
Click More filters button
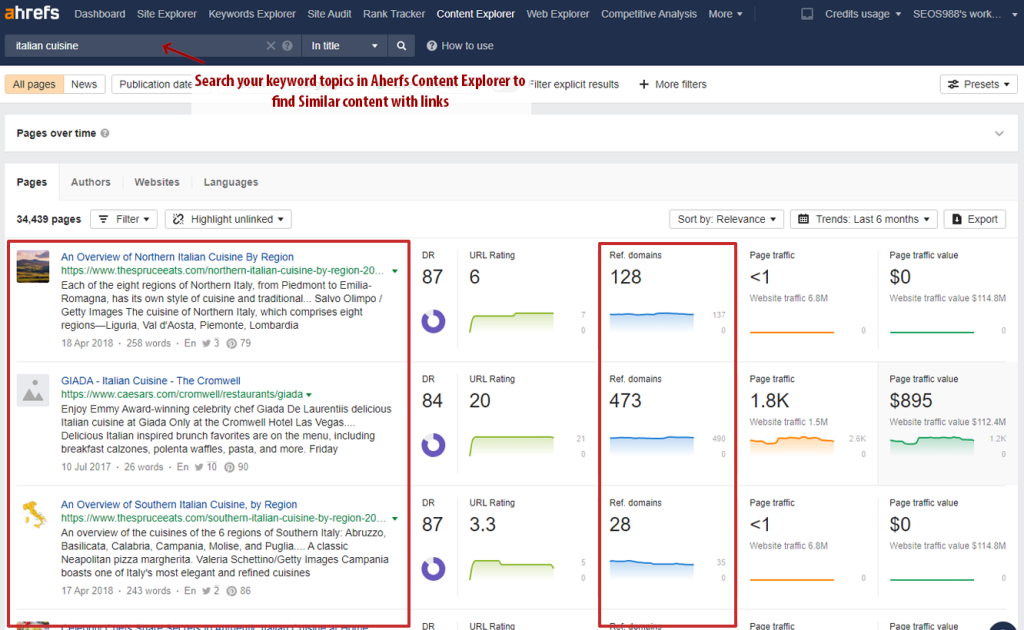coord(673,84)
